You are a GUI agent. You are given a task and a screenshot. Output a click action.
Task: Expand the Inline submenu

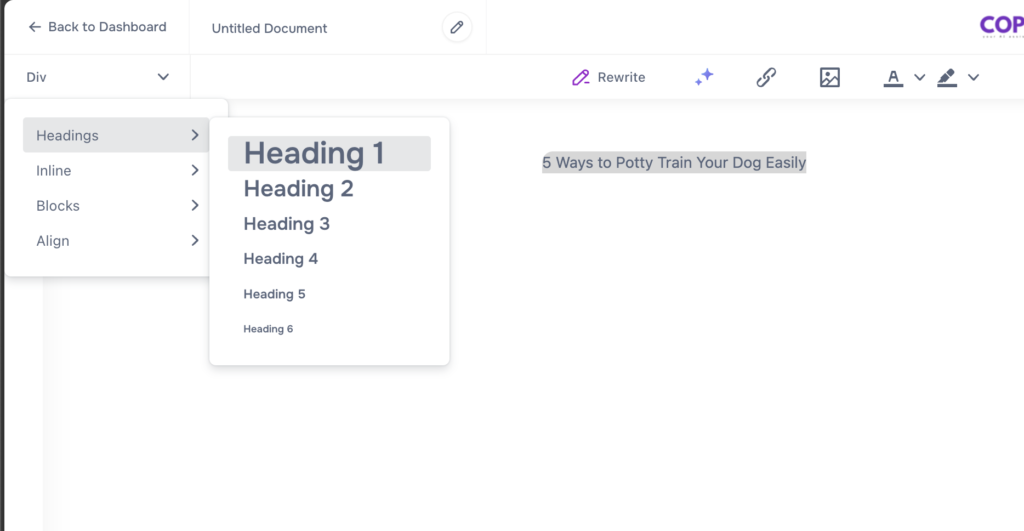116,171
